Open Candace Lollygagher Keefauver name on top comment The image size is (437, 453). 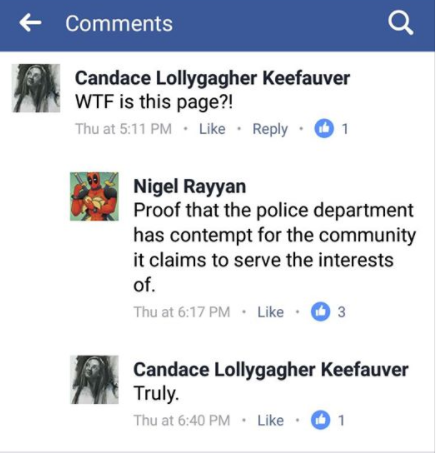[212, 79]
